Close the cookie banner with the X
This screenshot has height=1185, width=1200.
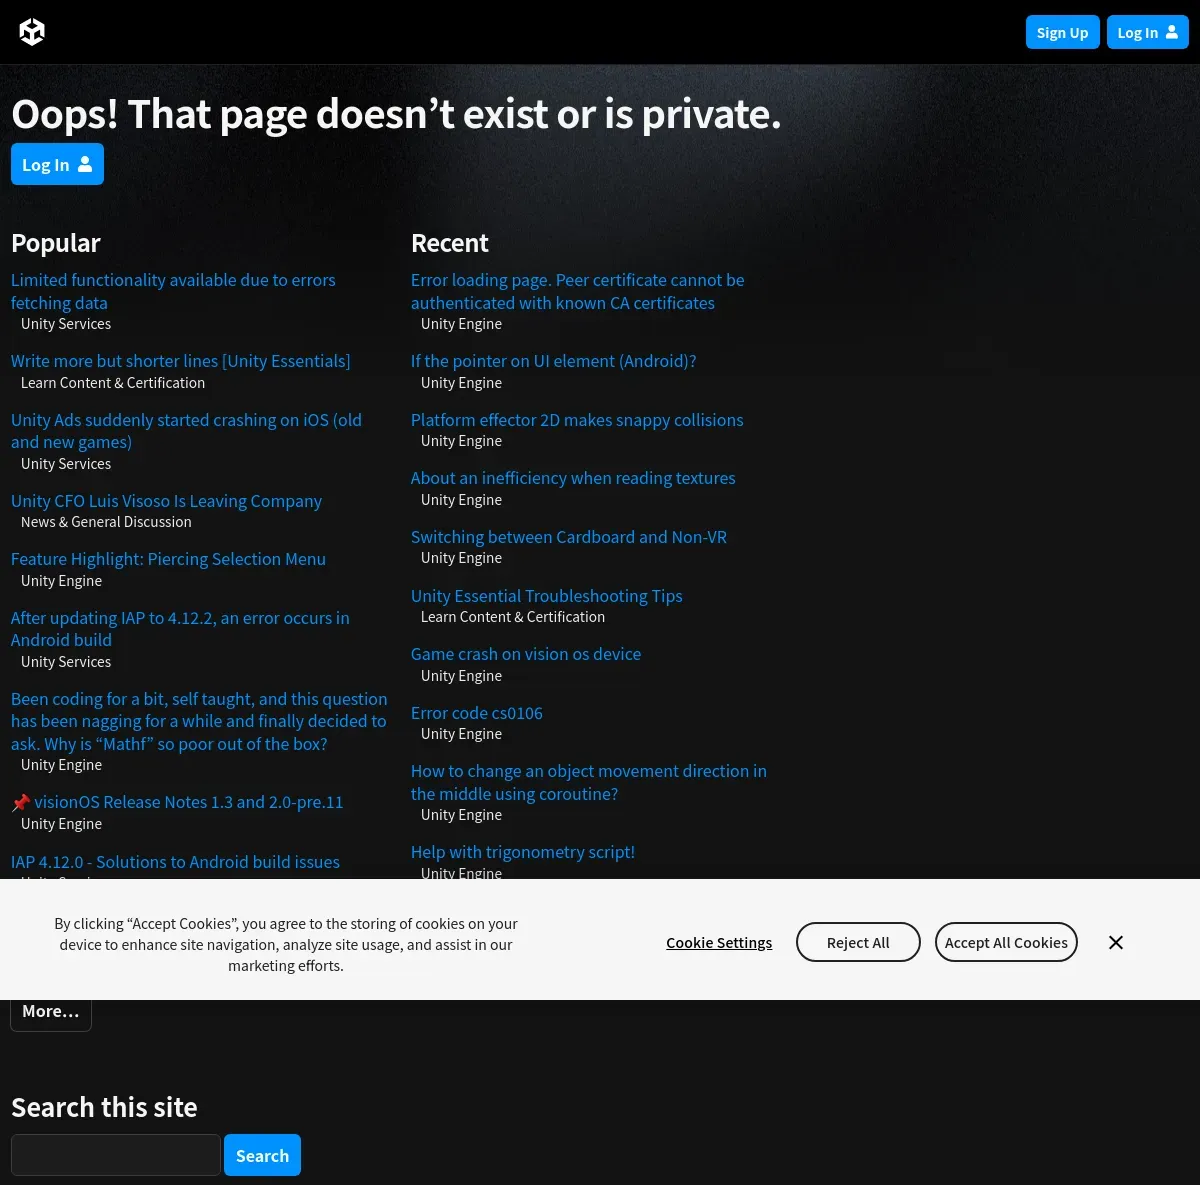click(1116, 942)
